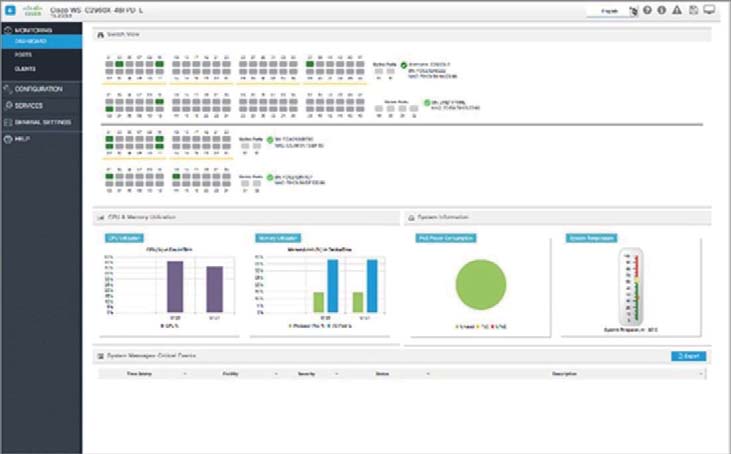Open the language selection dropdown
731x454 pixels.
coord(608,11)
